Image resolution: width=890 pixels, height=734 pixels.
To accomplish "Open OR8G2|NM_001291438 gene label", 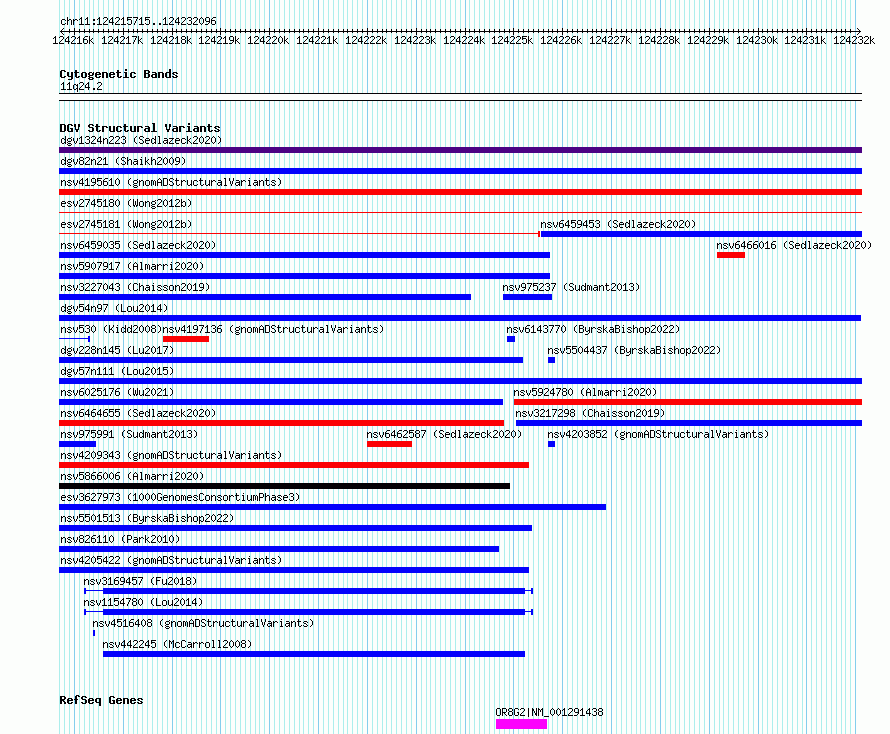I will 549,712.
